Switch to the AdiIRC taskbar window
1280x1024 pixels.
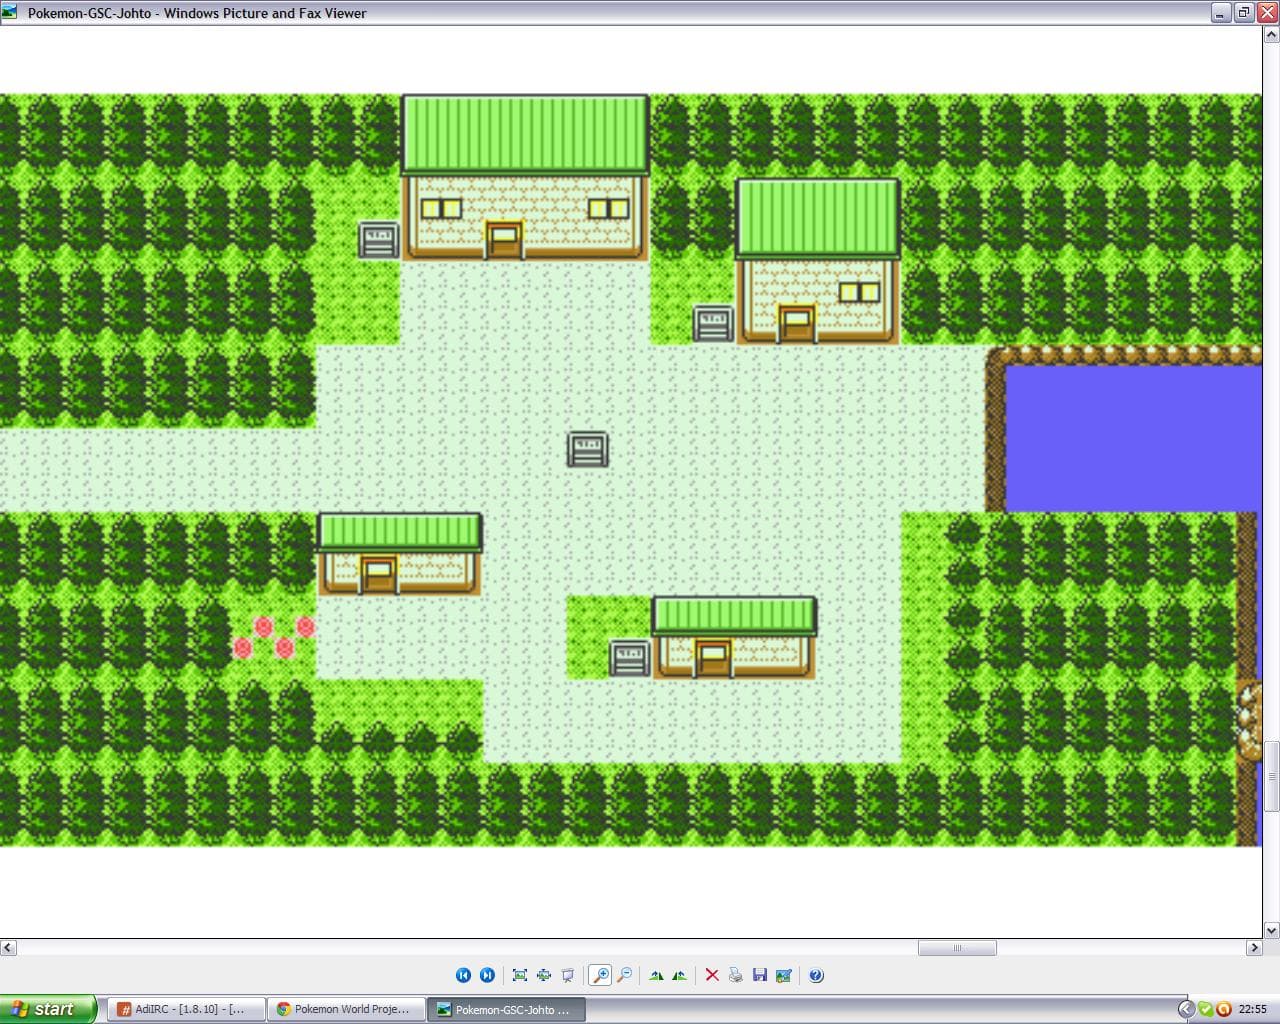tap(186, 1009)
